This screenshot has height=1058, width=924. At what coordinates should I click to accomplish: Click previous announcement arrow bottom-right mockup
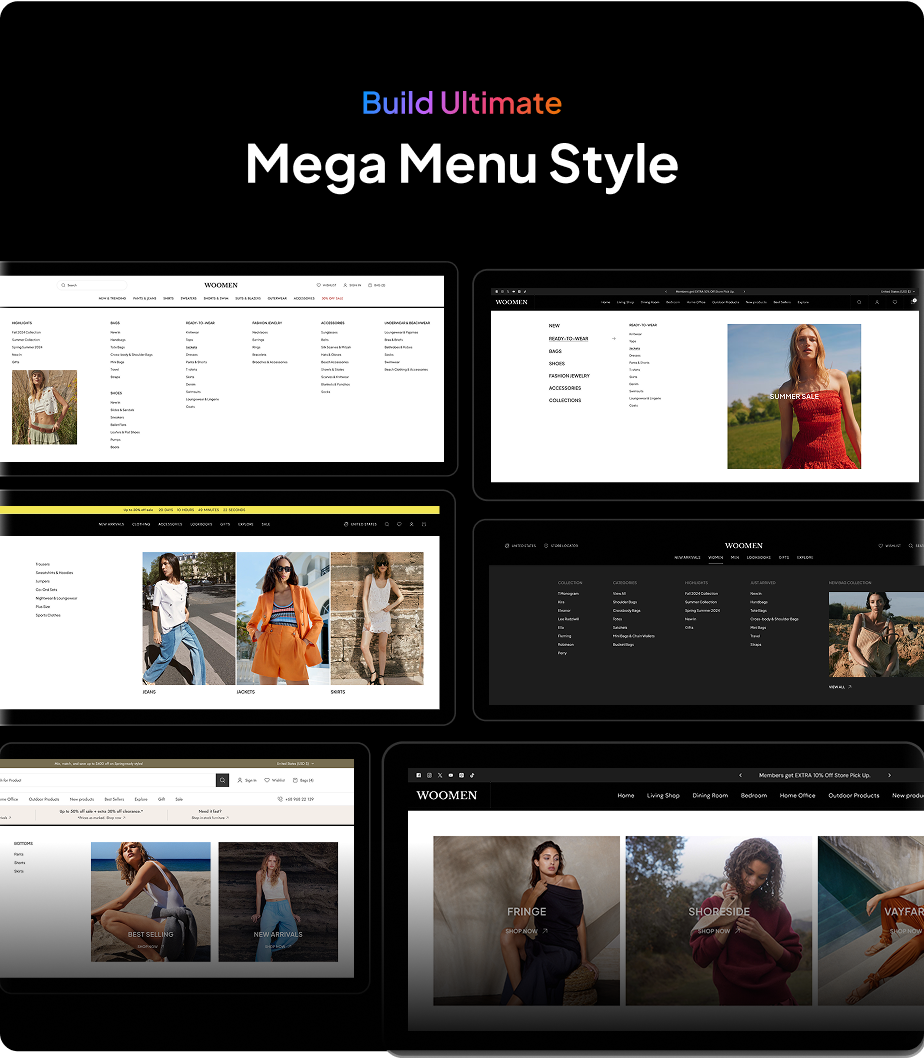[740, 775]
